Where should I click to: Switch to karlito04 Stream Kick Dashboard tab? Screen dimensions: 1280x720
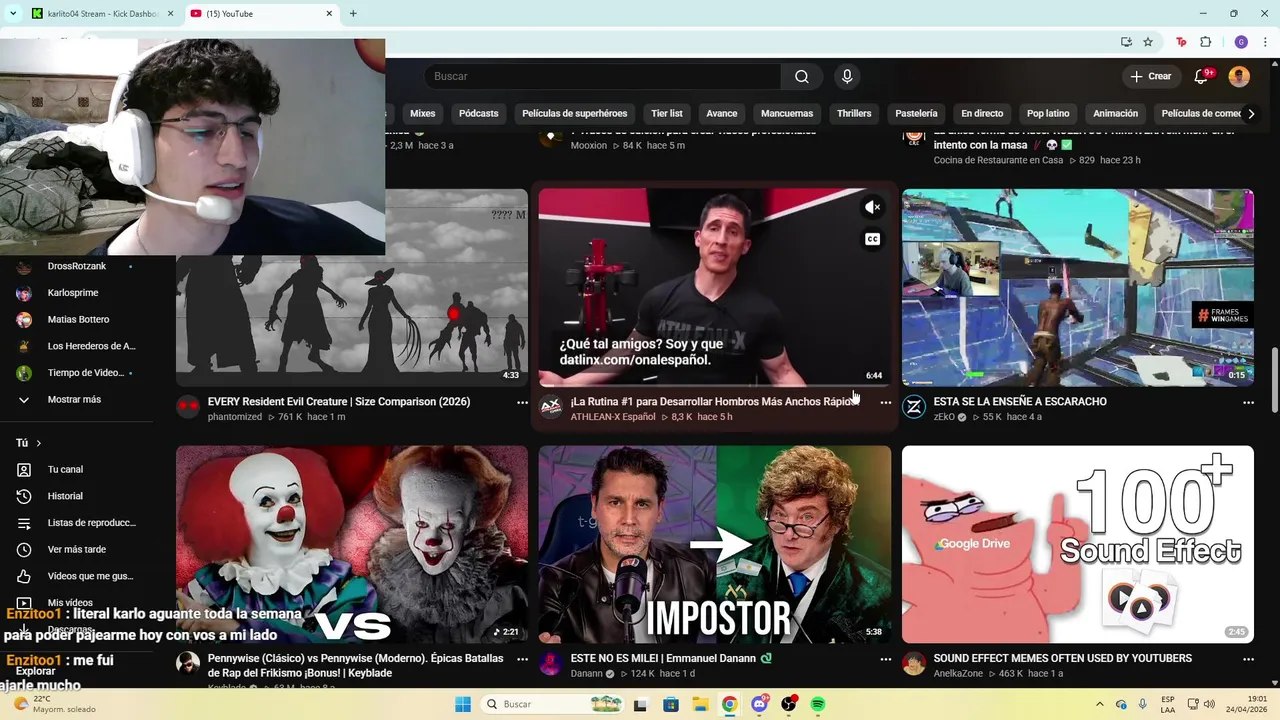point(101,14)
